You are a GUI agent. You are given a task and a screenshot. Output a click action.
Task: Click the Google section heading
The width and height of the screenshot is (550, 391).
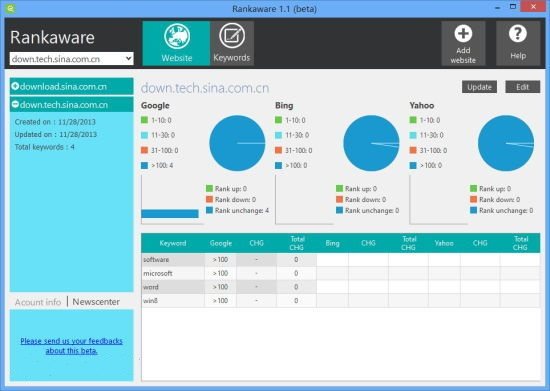click(155, 106)
